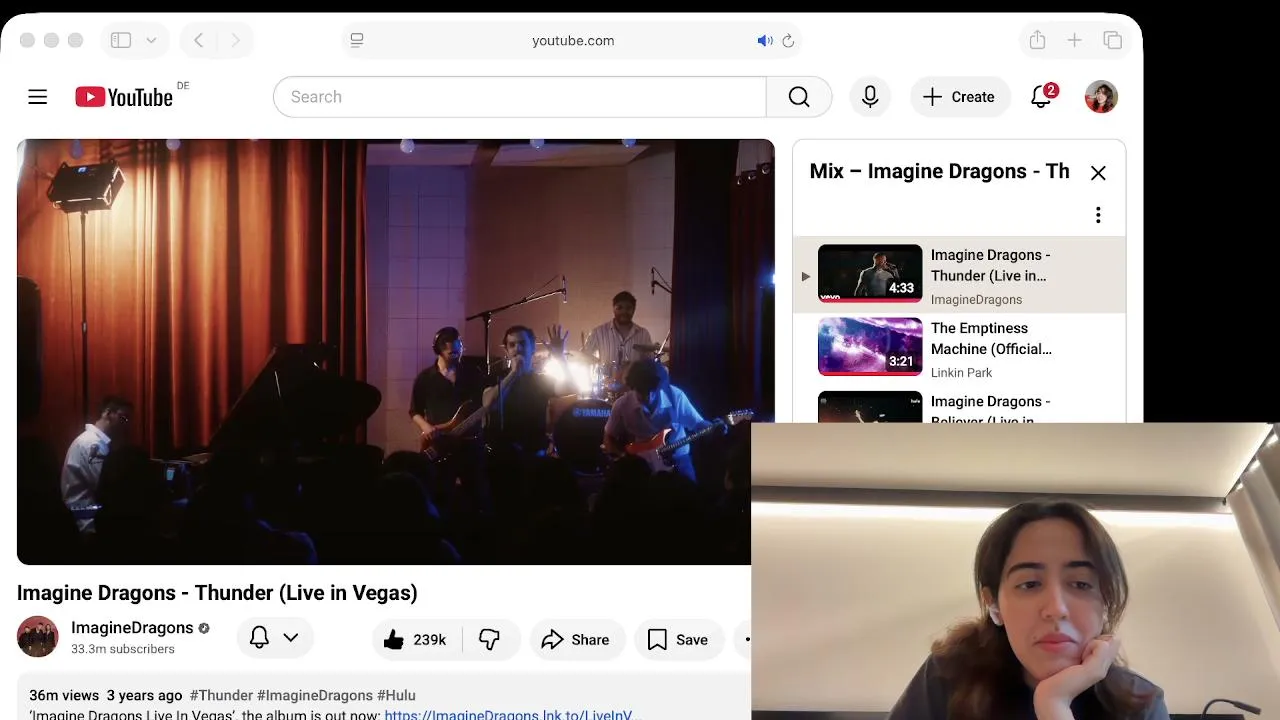Toggle Safari sidebar icon

coord(121,40)
